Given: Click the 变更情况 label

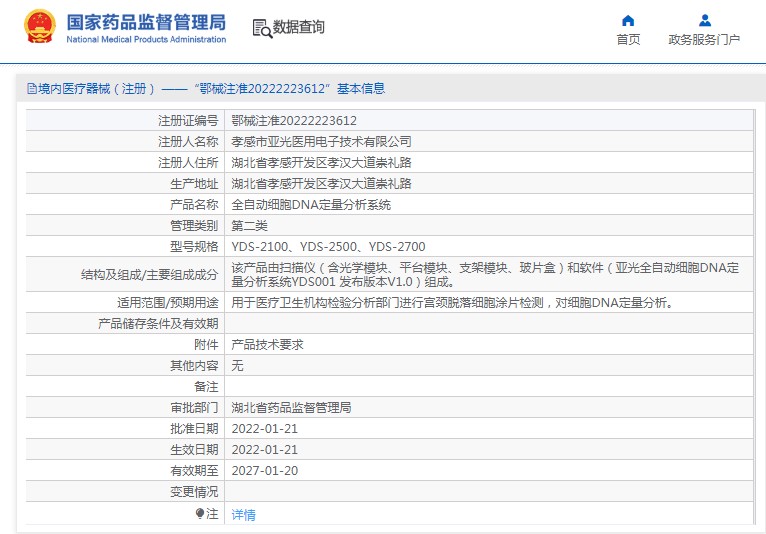Looking at the screenshot, I should click(x=194, y=492).
